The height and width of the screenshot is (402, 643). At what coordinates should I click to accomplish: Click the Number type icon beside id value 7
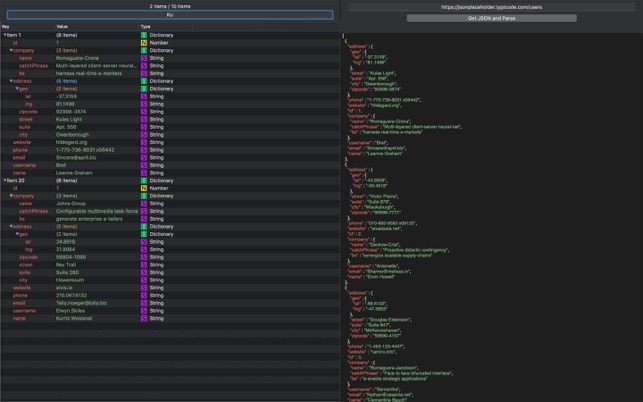[x=144, y=188]
